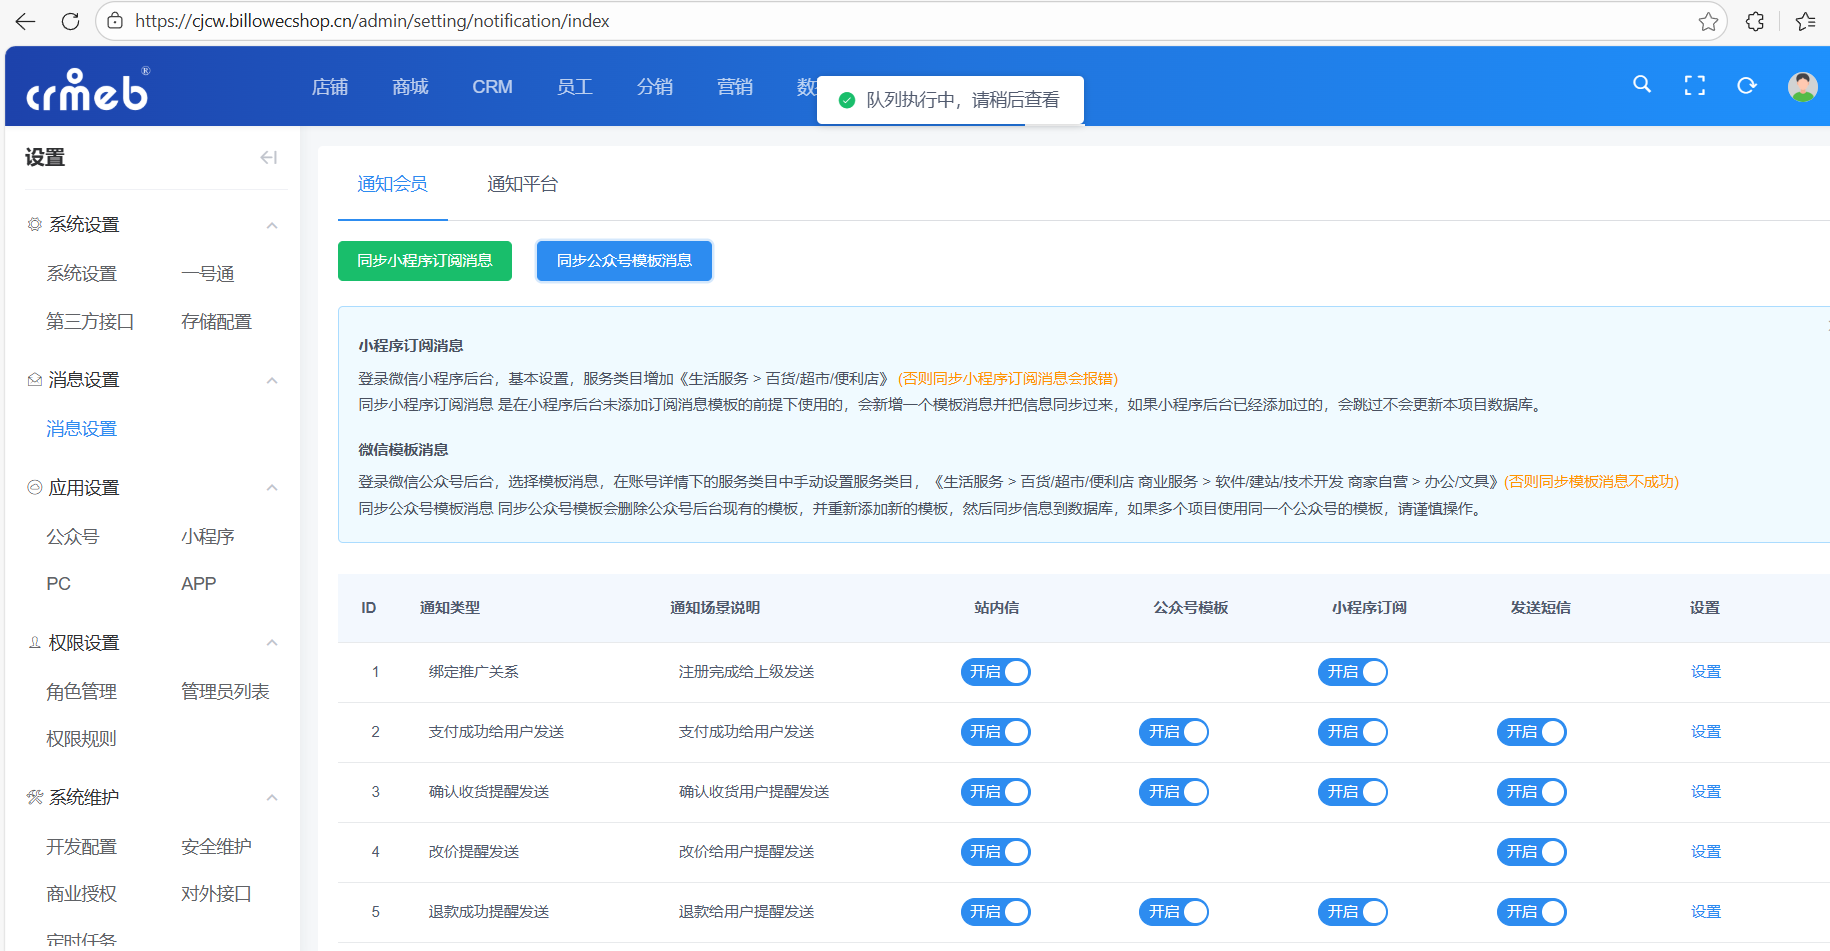
Task: Open browser extensions puzzle icon
Action: coord(1755,21)
